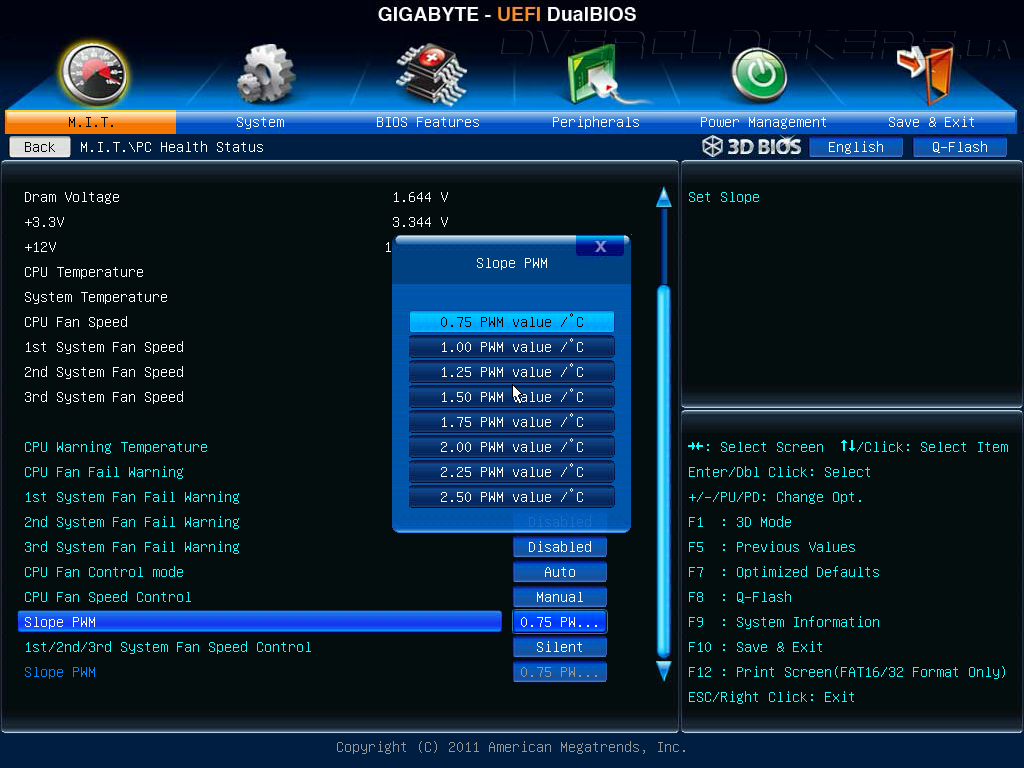
Task: Select the highlighted Slope PWM row
Action: pos(260,622)
